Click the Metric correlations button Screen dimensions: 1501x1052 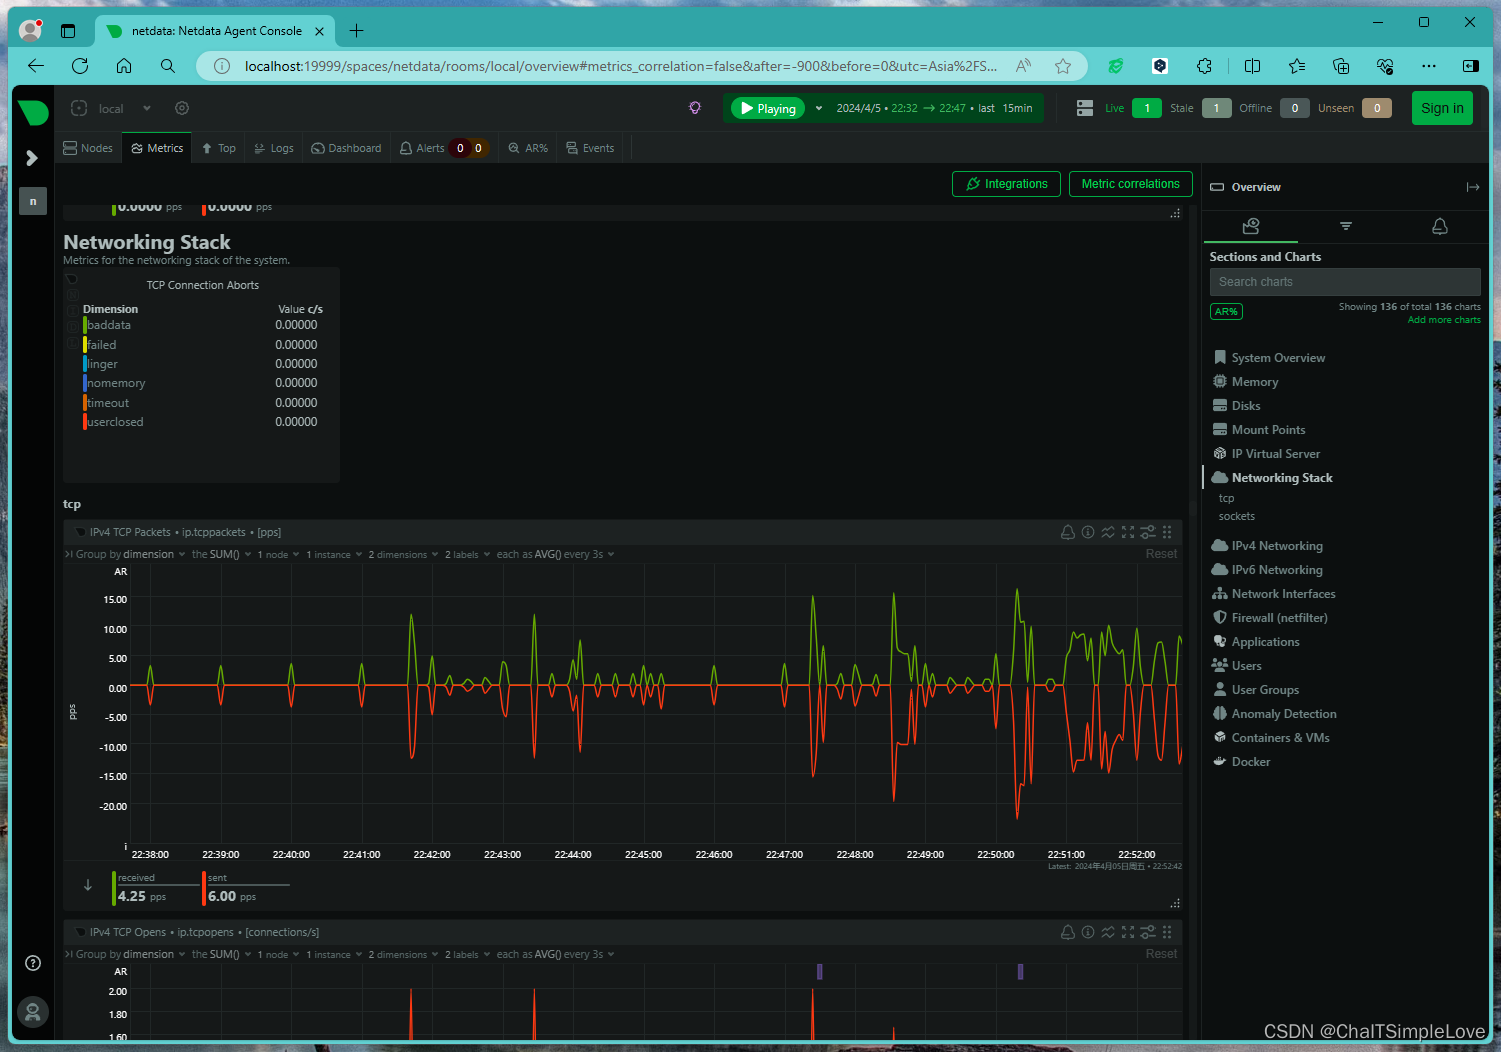1130,184
